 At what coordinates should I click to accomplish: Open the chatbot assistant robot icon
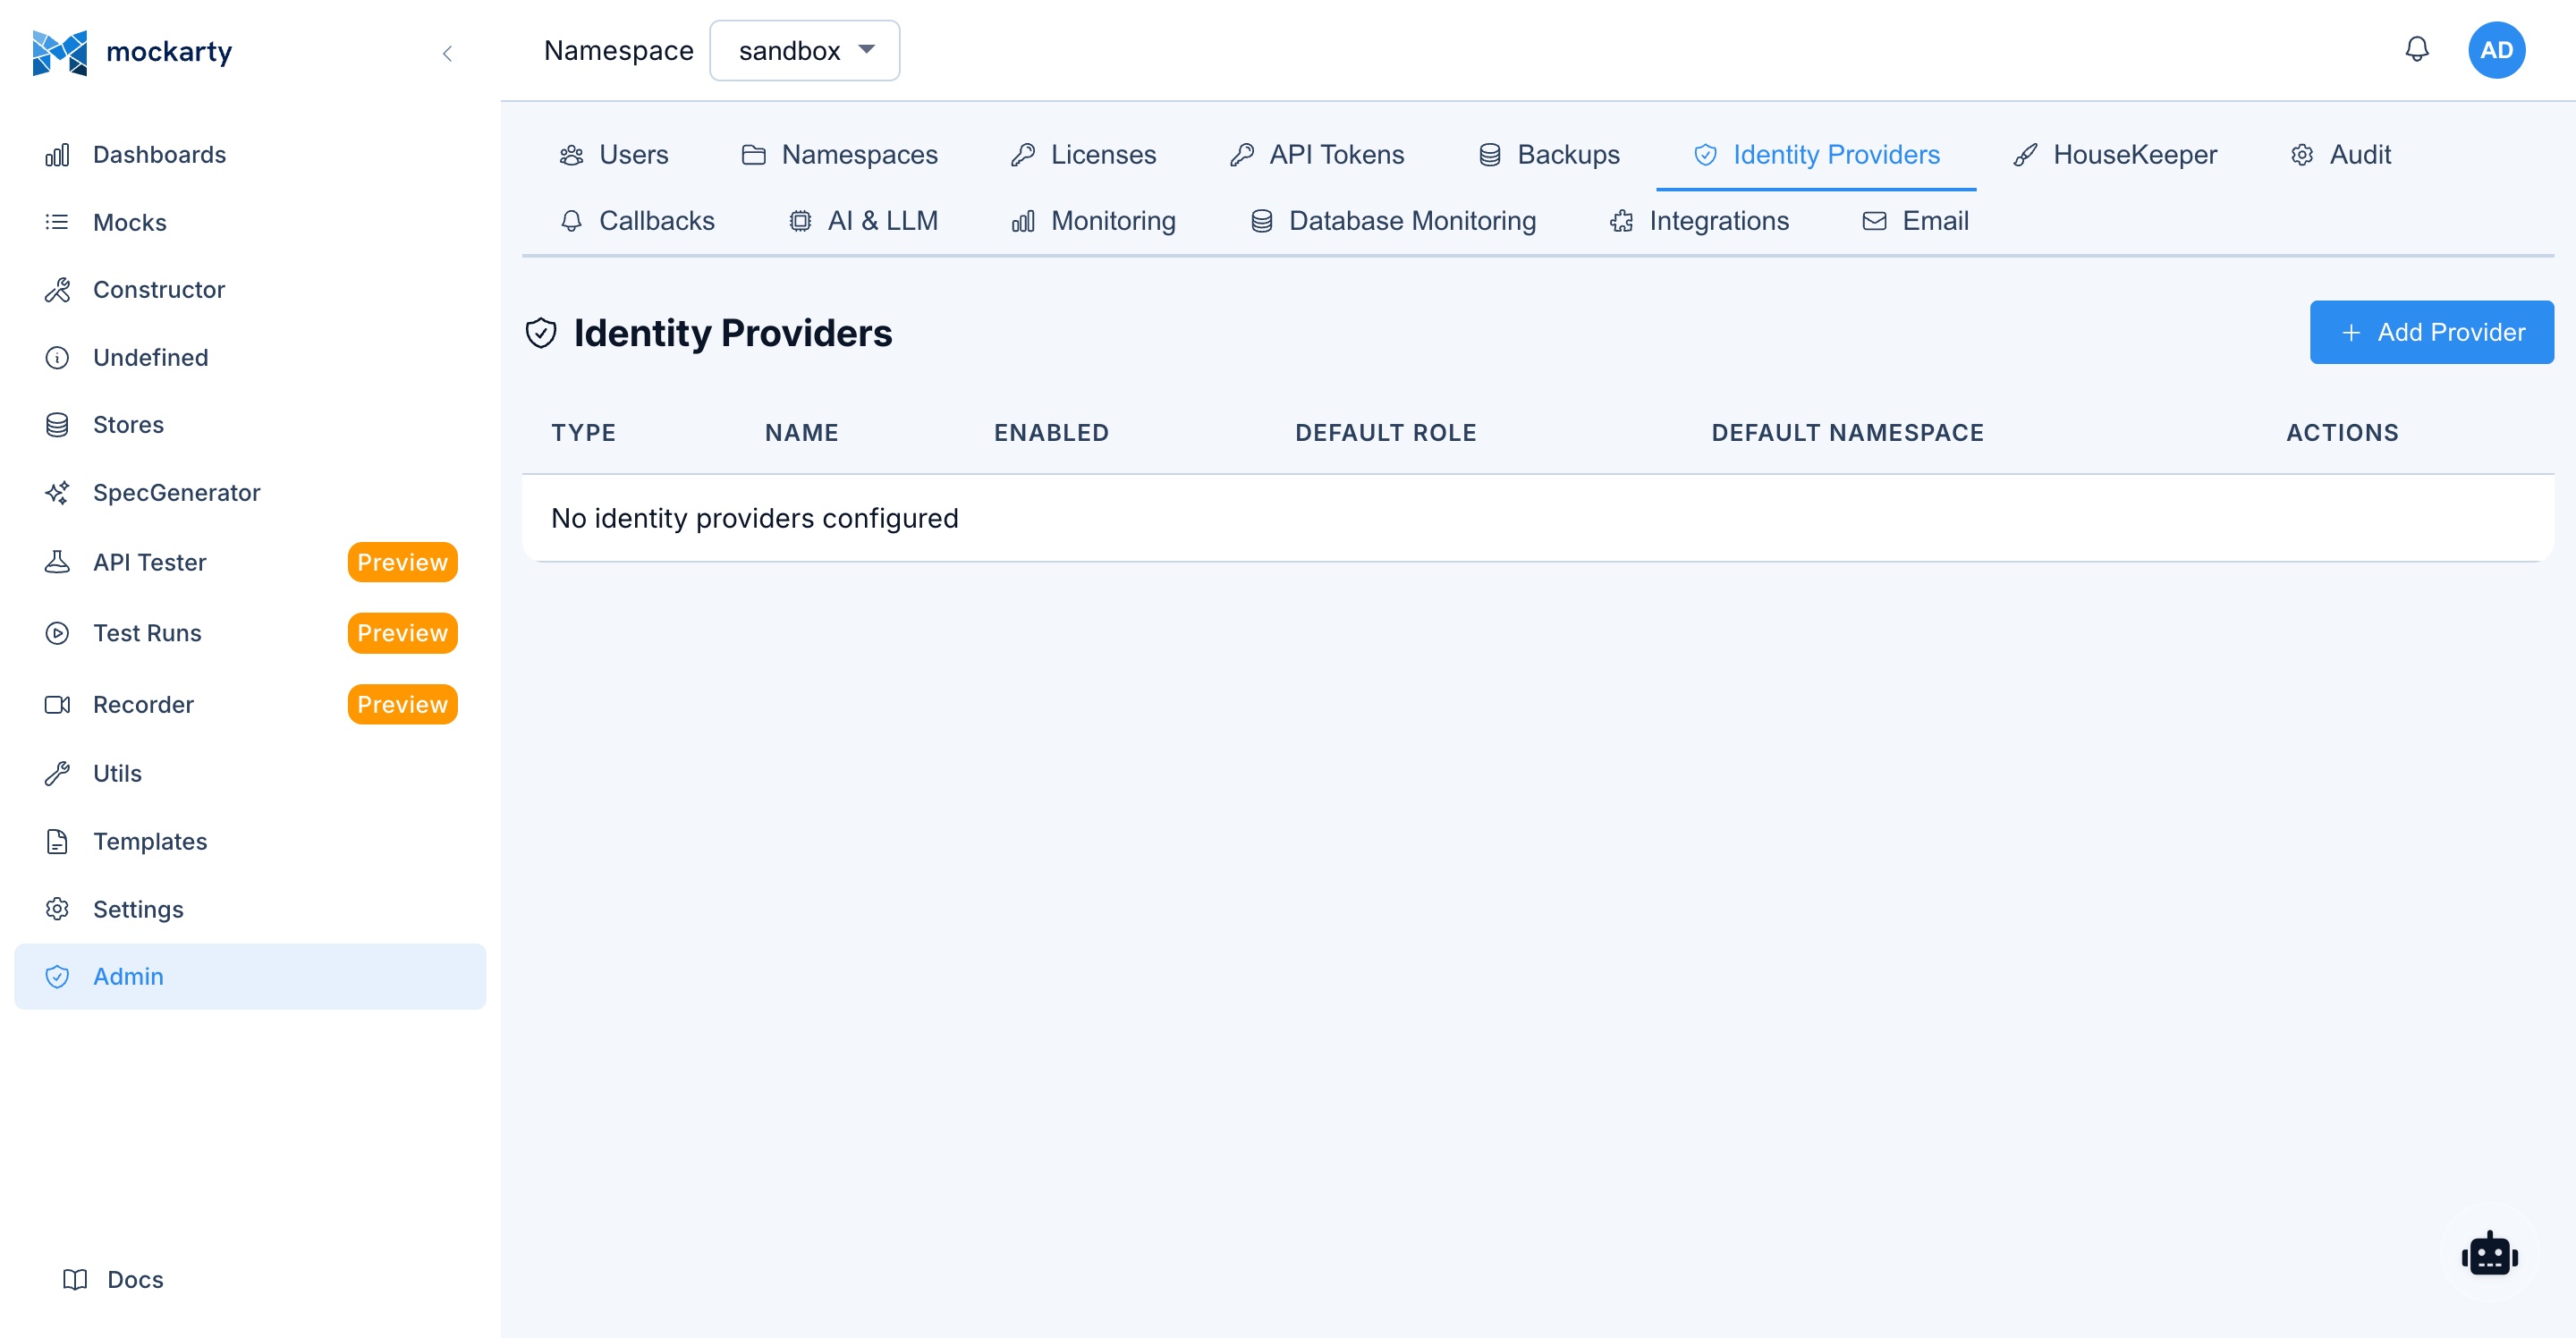click(x=2489, y=1255)
